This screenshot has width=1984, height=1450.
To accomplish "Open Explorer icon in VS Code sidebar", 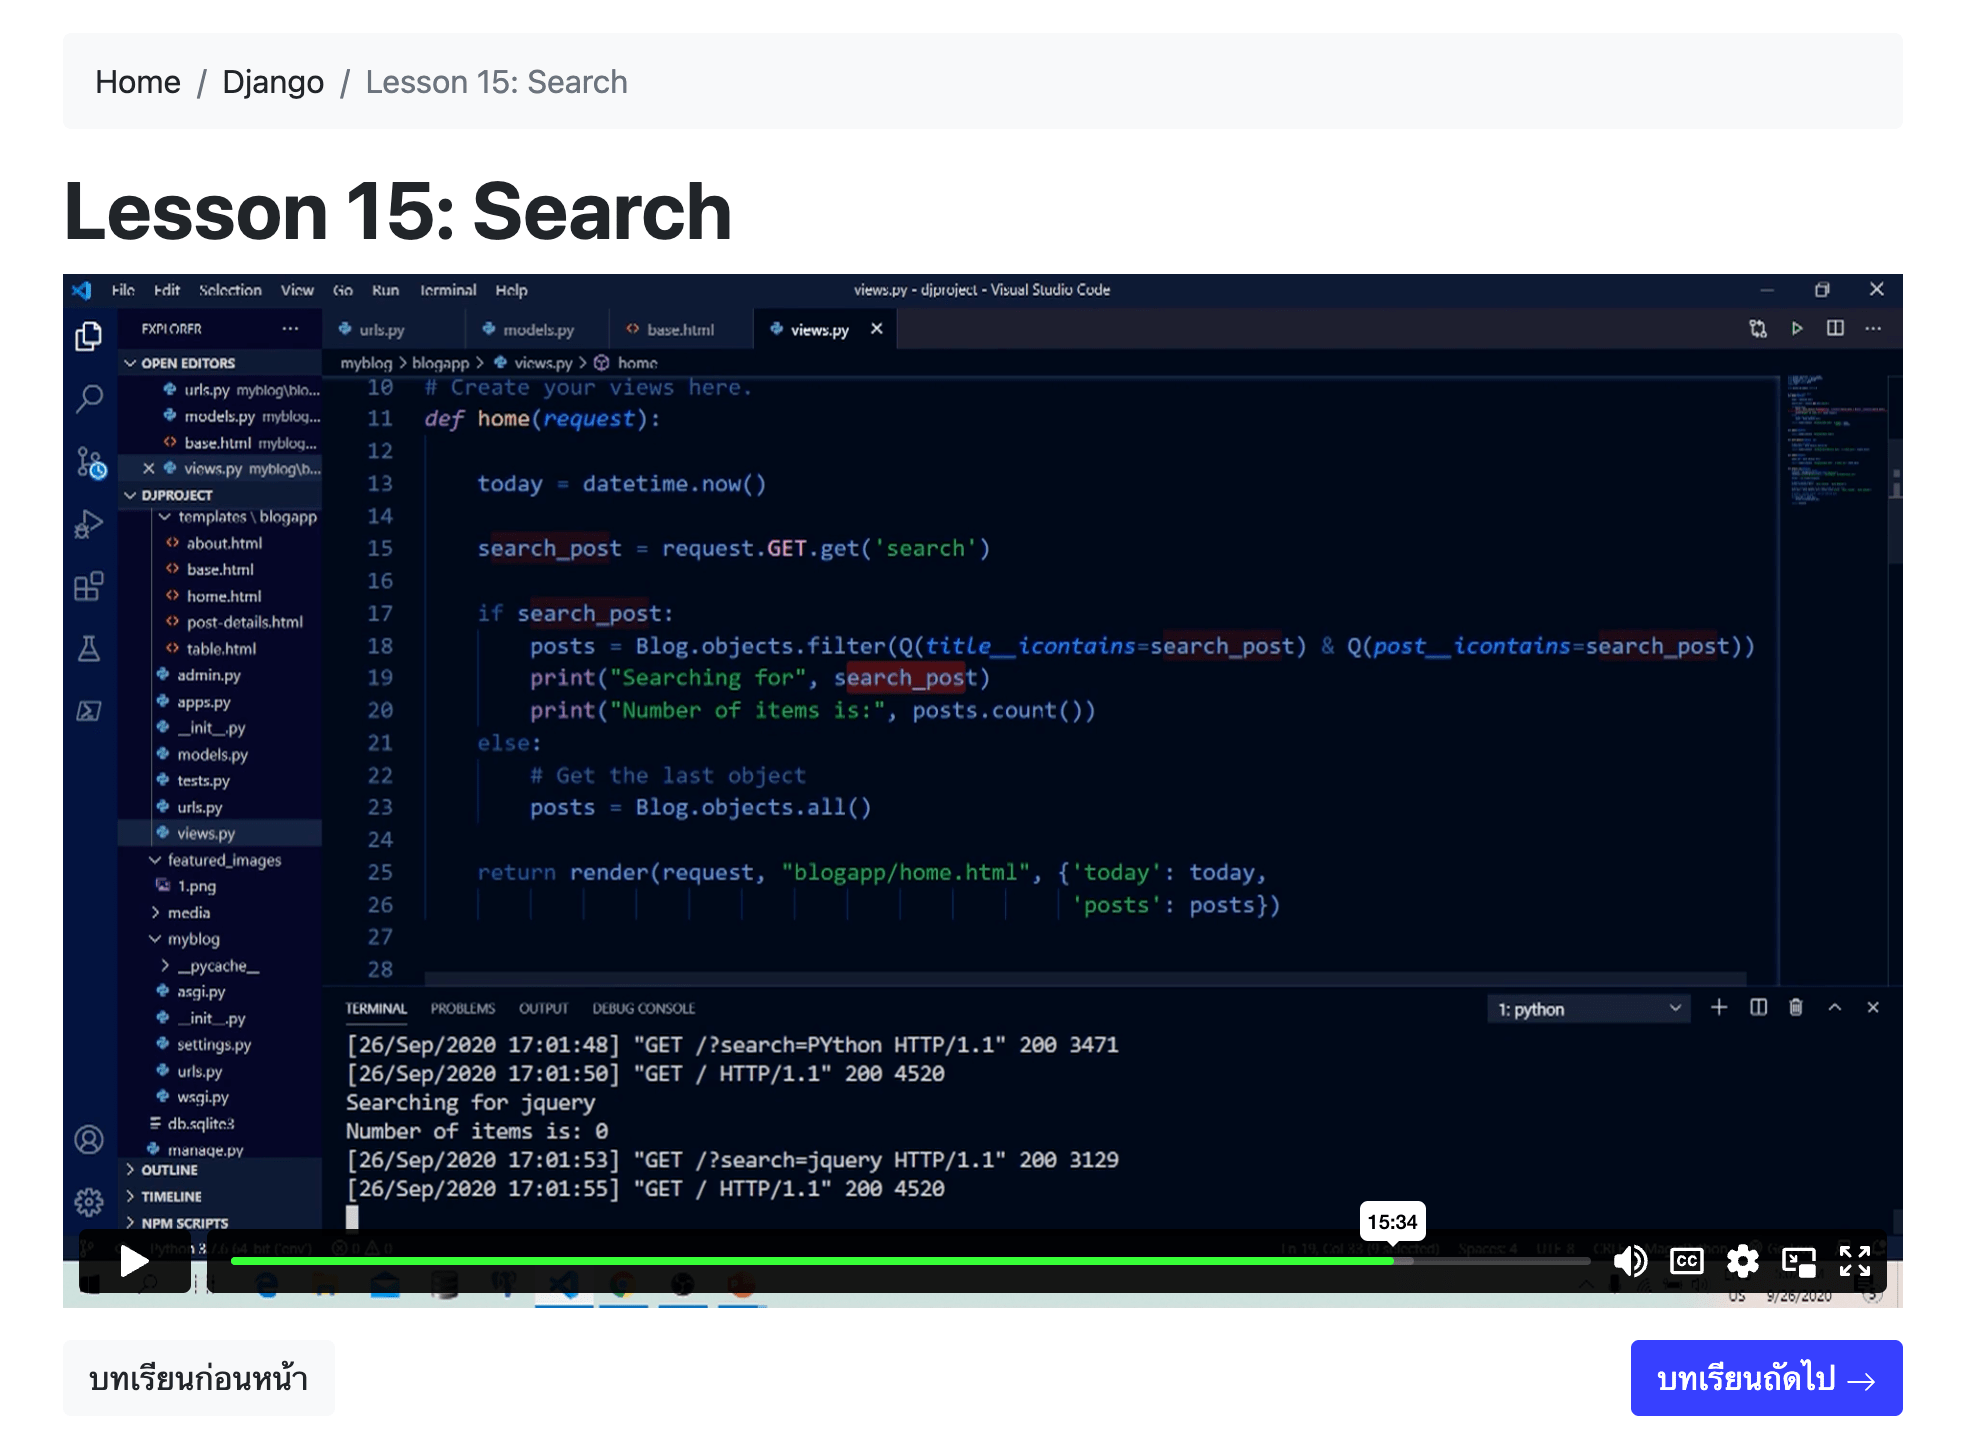I will click(89, 336).
